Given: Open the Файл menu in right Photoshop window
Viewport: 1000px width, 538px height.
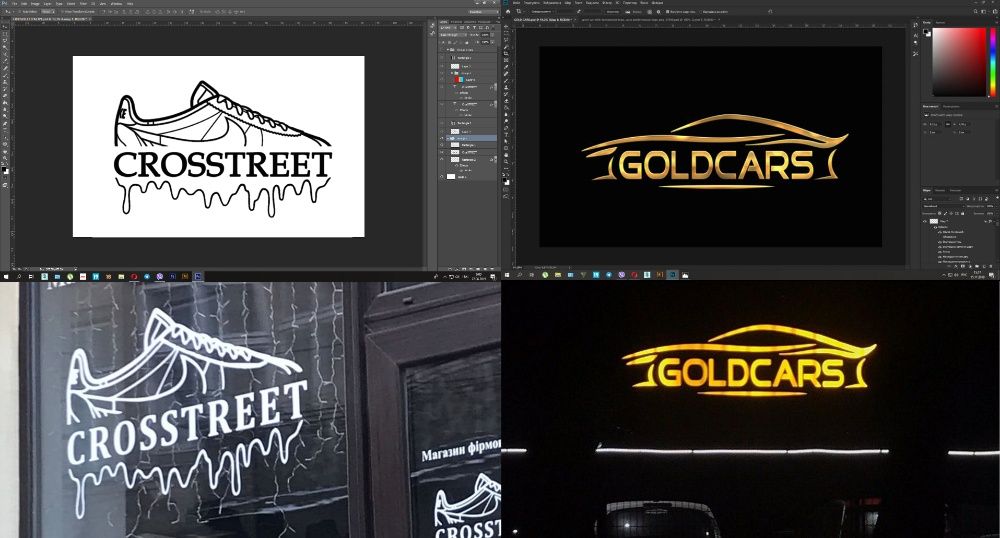Looking at the screenshot, I should (x=517, y=3).
